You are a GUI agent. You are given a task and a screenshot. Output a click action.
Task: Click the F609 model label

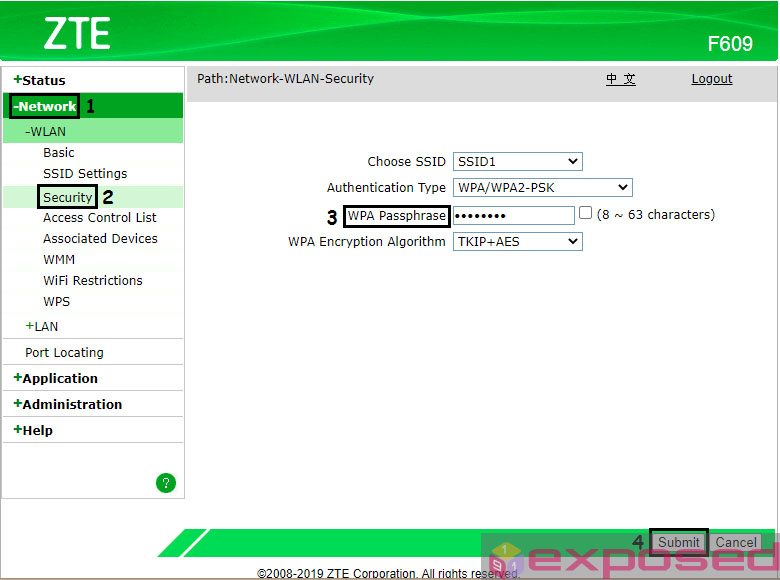[x=730, y=44]
